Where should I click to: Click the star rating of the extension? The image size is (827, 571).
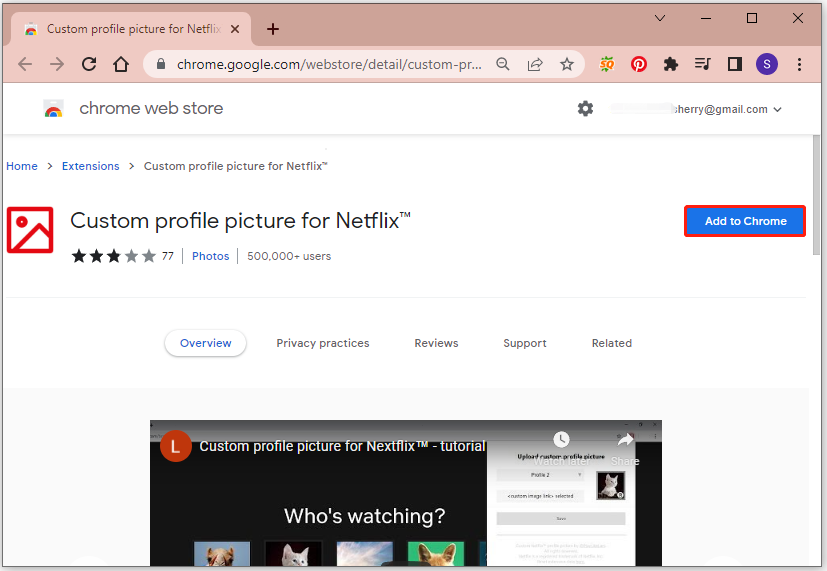[x=114, y=256]
